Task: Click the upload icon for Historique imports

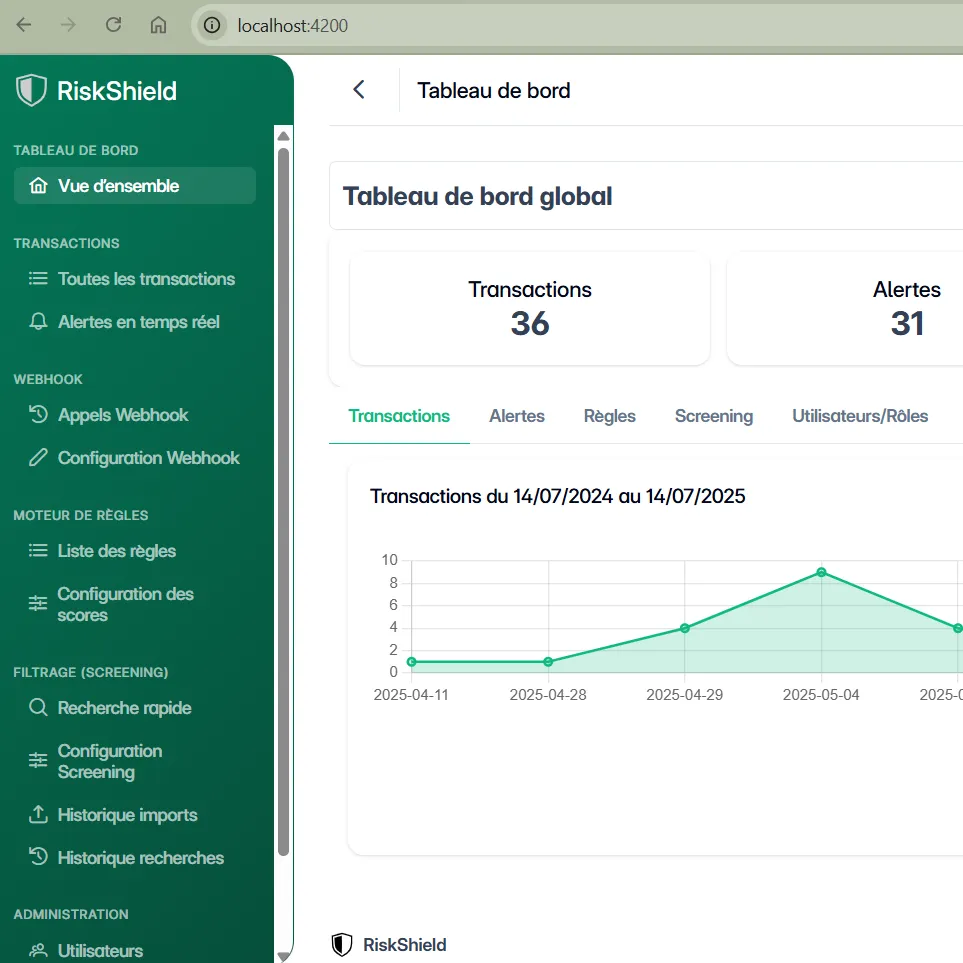Action: pos(38,815)
